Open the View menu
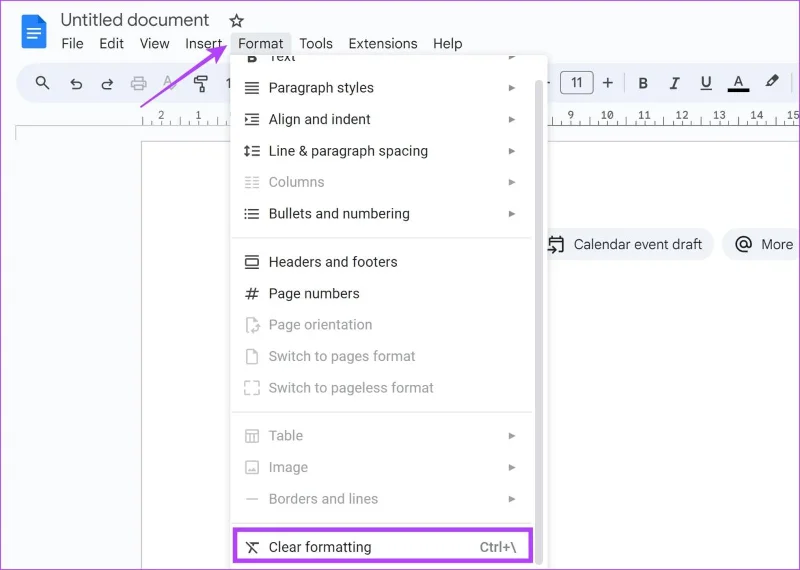Image resolution: width=800 pixels, height=570 pixels. point(154,44)
